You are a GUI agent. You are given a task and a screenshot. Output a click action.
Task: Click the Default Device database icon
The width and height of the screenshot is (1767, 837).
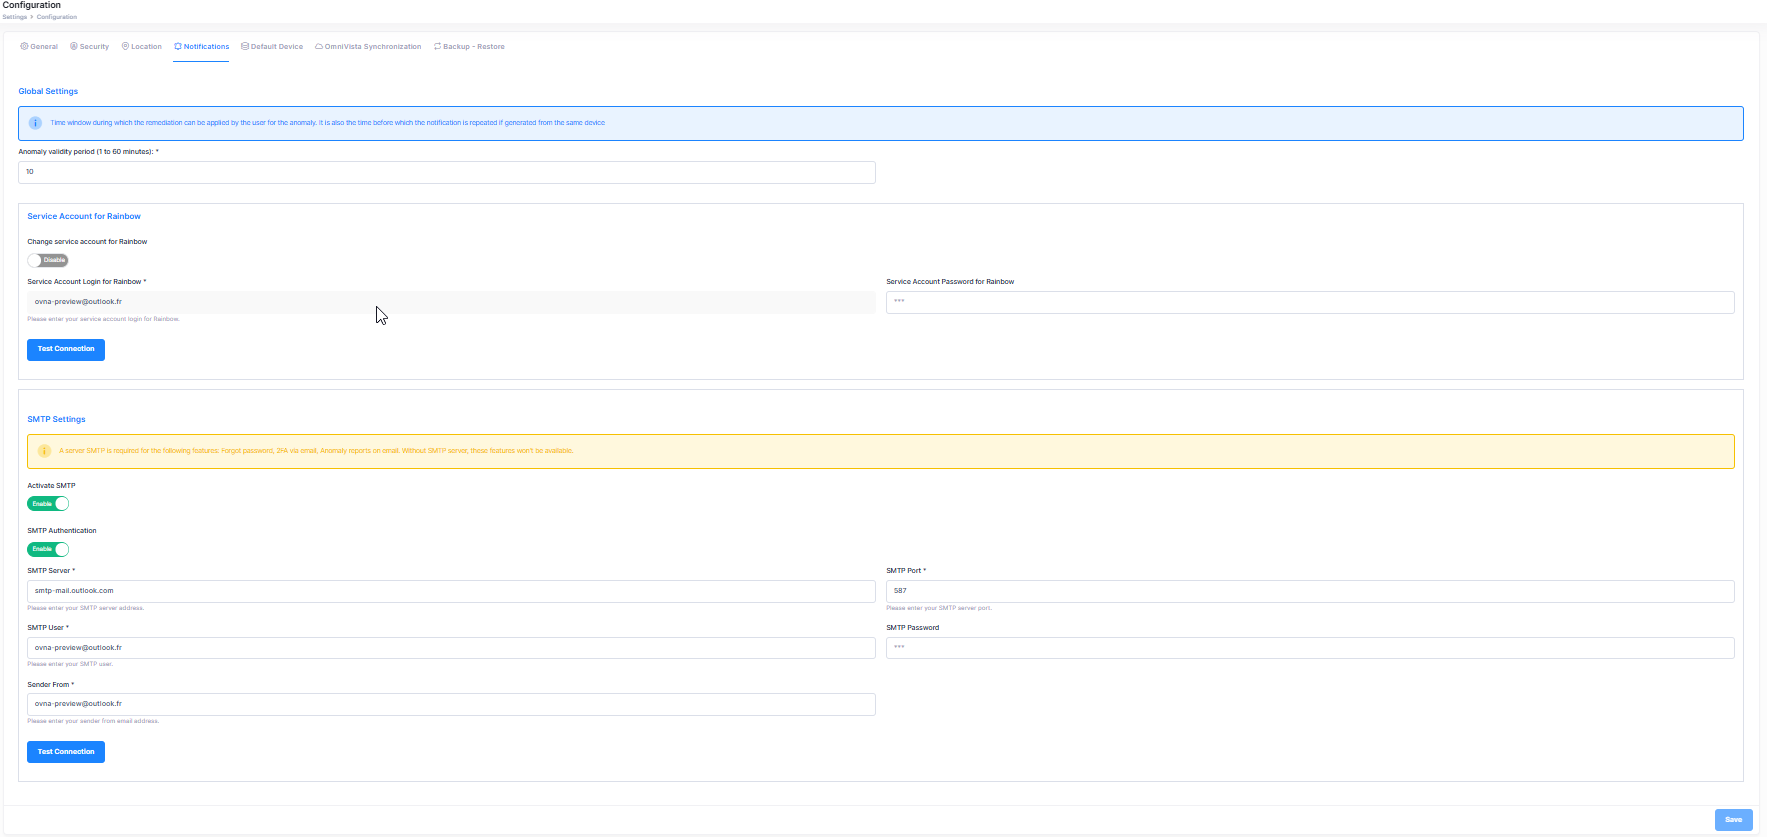point(245,46)
